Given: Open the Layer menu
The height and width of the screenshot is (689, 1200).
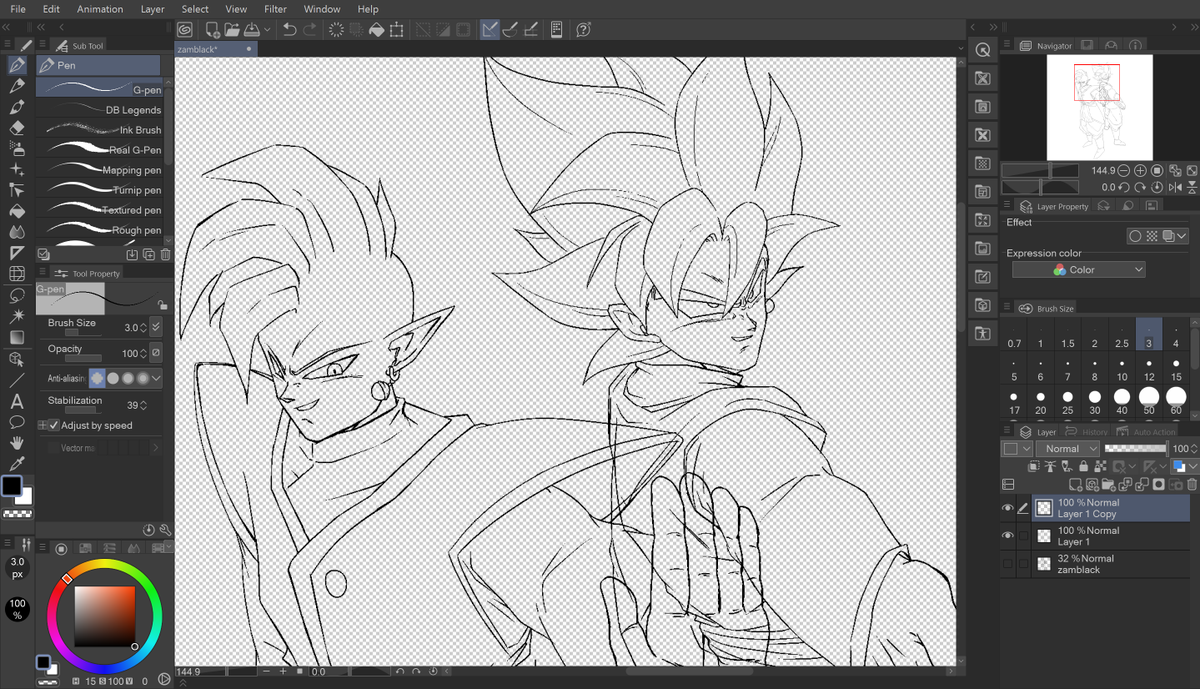Looking at the screenshot, I should coord(152,9).
